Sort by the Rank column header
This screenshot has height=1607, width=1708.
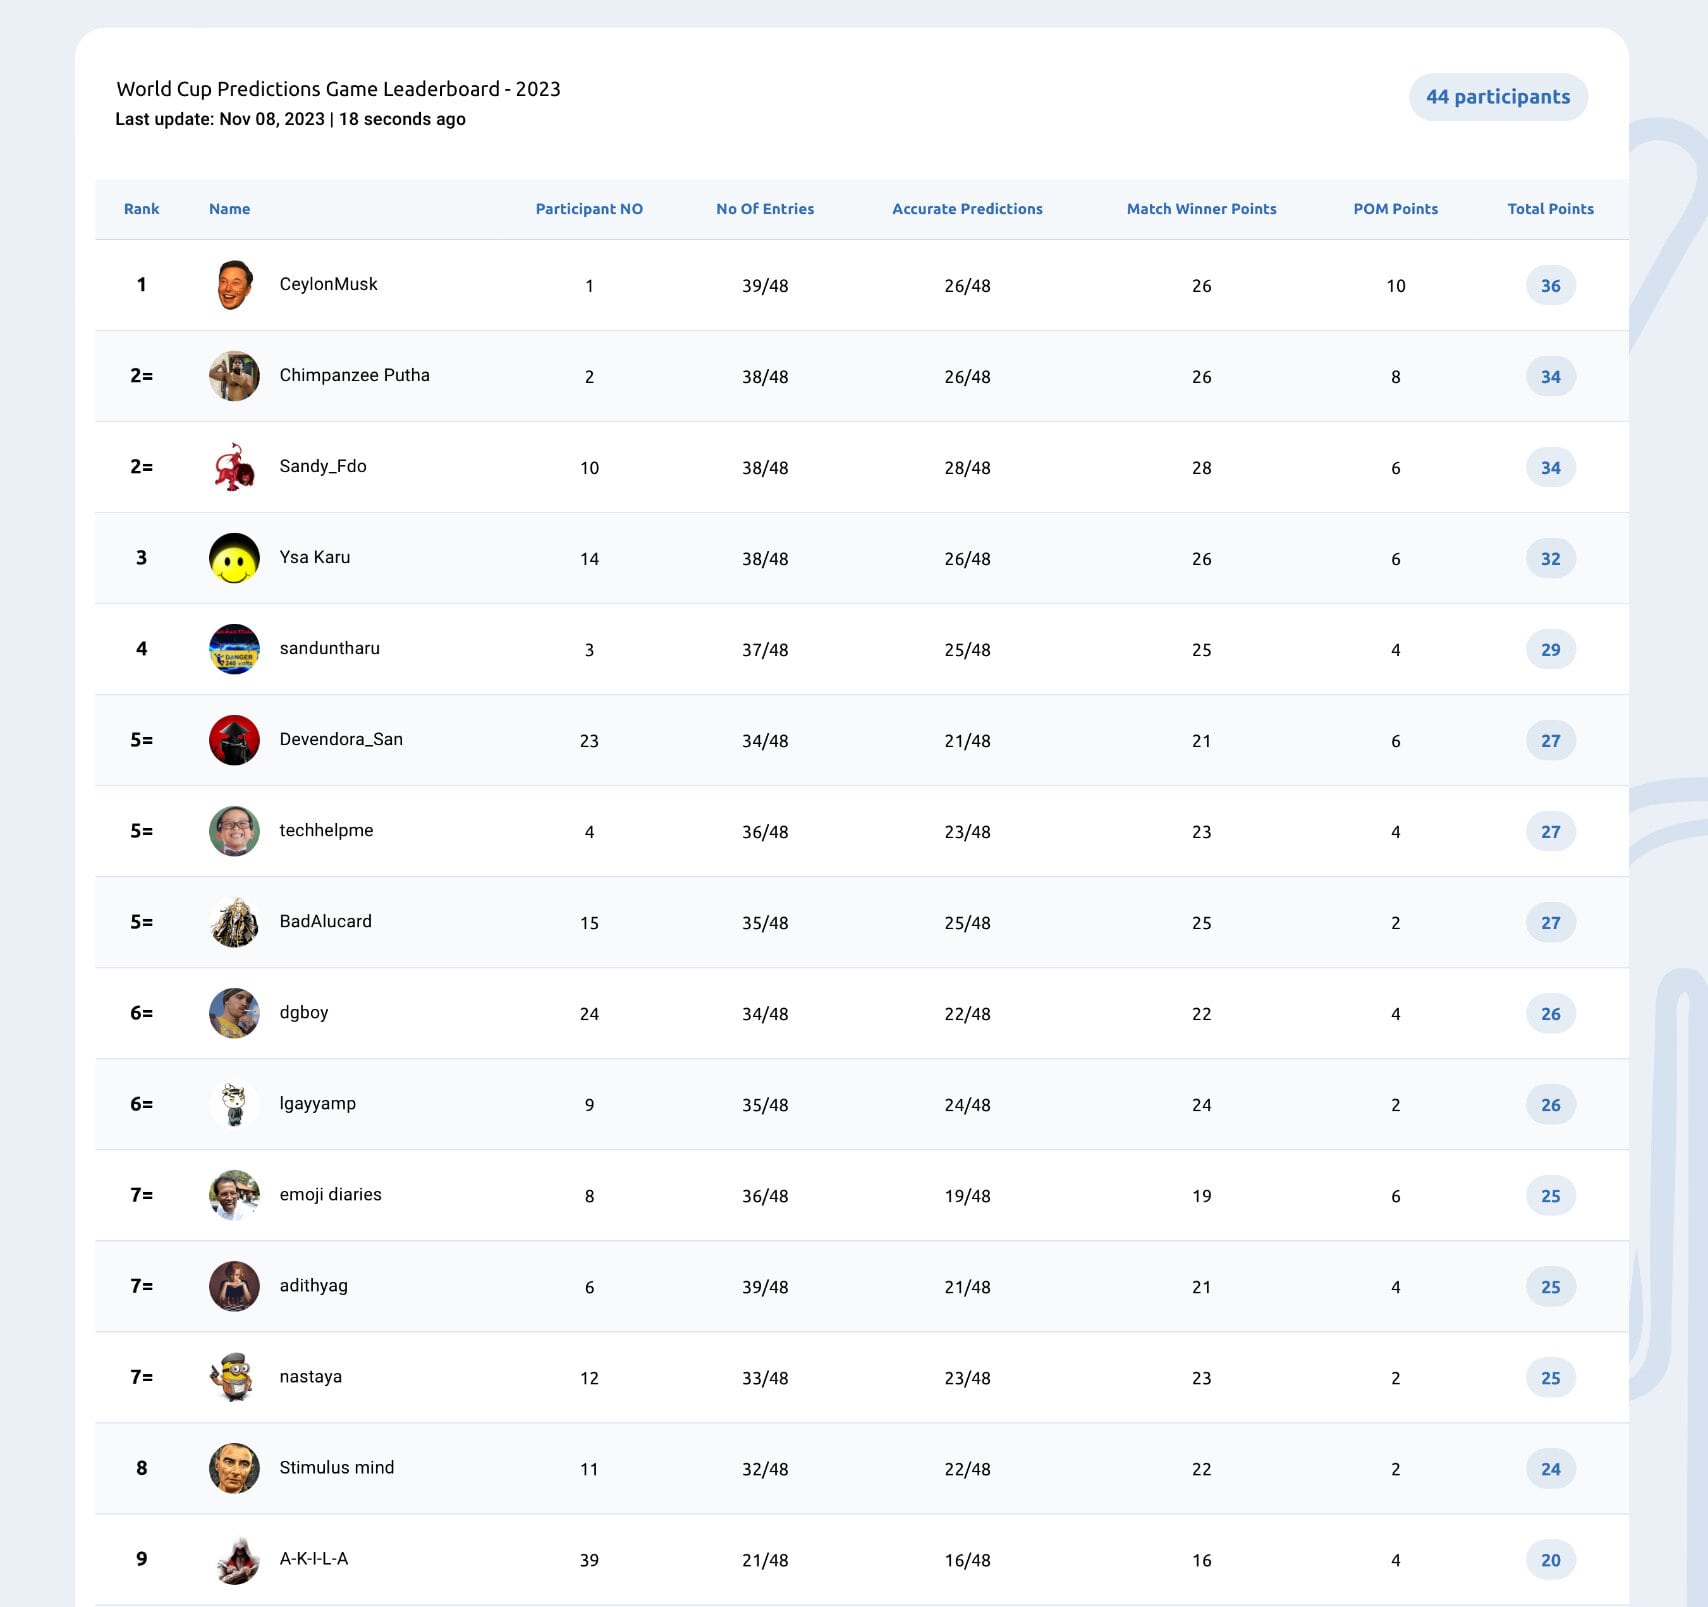141,209
